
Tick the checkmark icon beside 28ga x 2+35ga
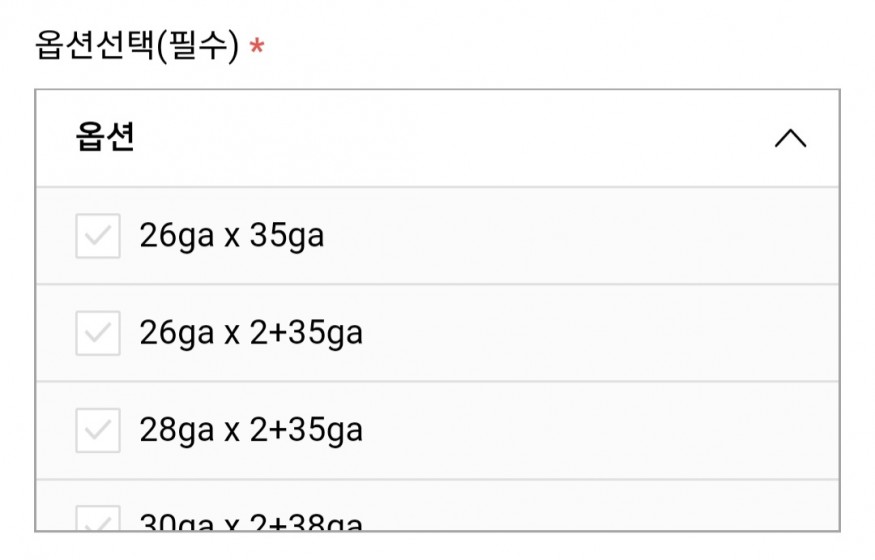click(98, 430)
